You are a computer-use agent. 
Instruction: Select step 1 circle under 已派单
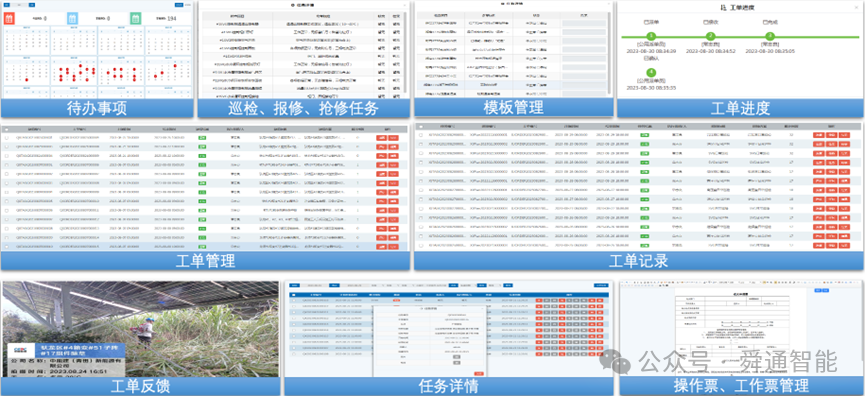click(x=652, y=36)
